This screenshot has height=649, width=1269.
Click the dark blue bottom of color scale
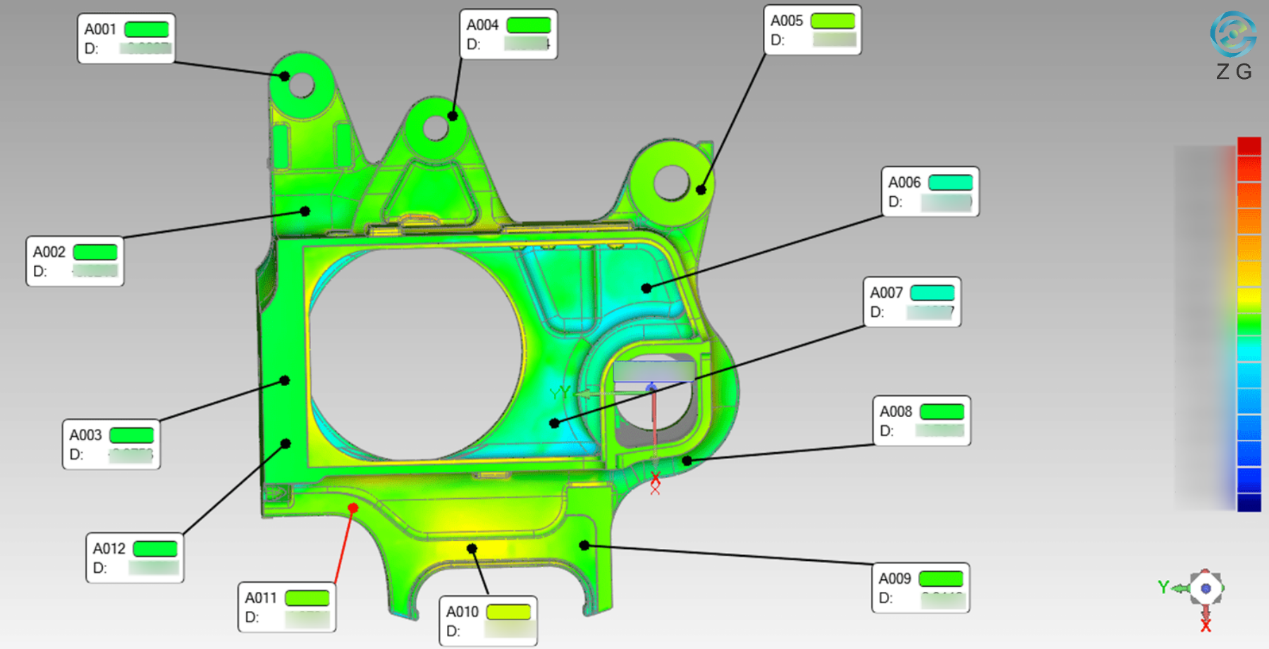1249,503
